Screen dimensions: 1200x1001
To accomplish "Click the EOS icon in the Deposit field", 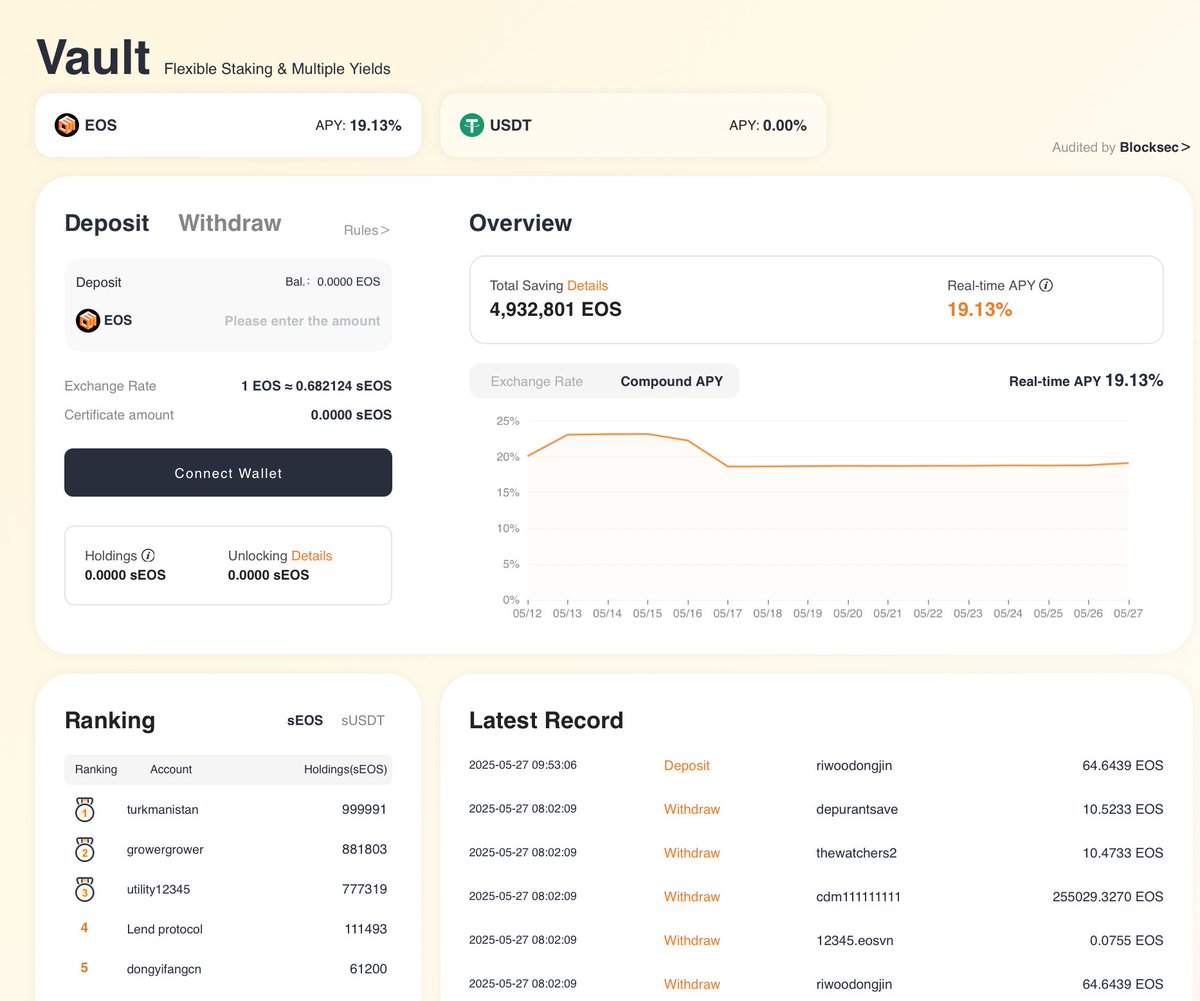I will click(x=88, y=321).
